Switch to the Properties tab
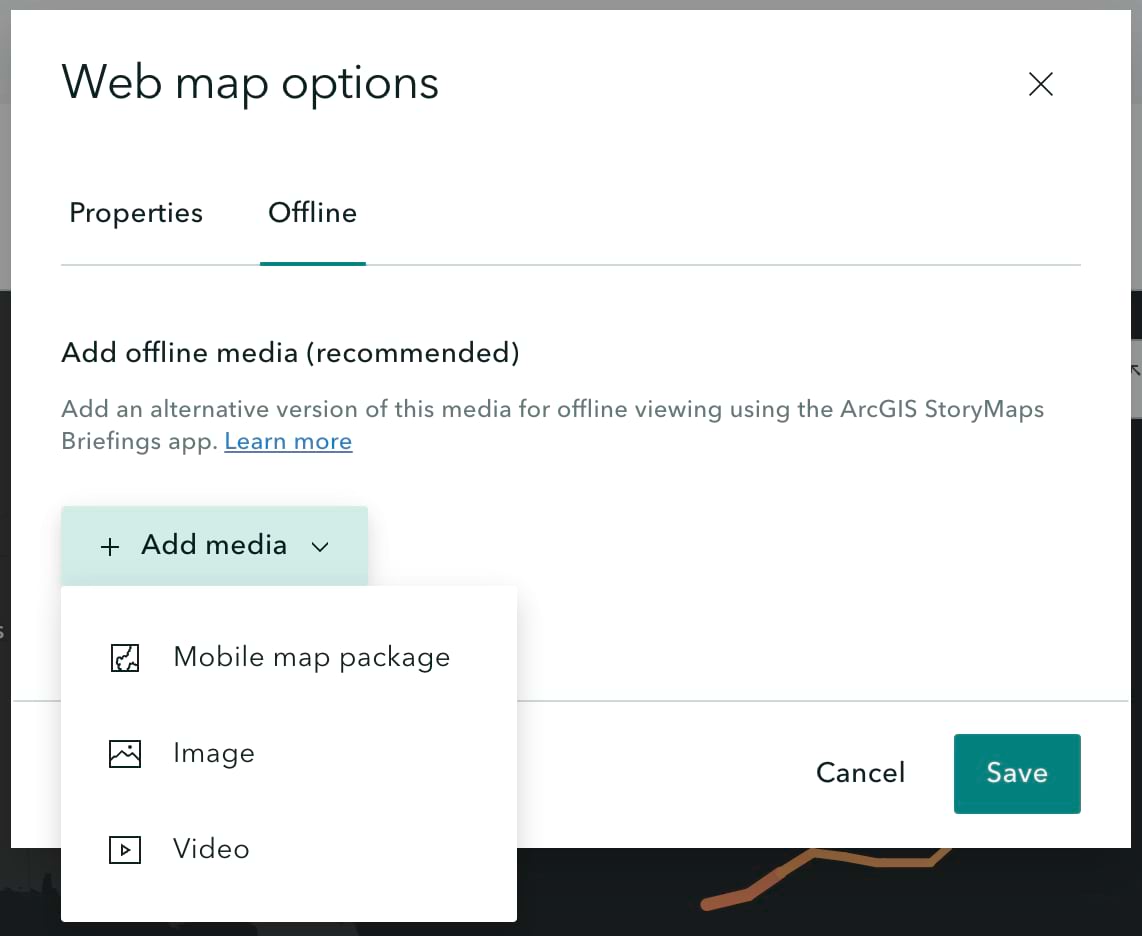 click(x=135, y=213)
